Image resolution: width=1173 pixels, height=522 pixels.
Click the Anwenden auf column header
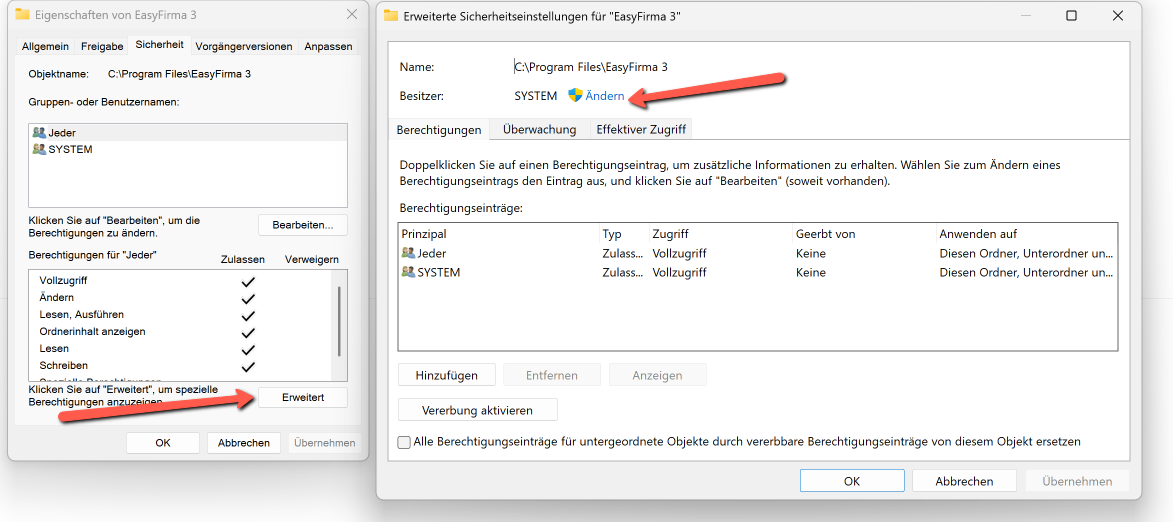click(1026, 234)
